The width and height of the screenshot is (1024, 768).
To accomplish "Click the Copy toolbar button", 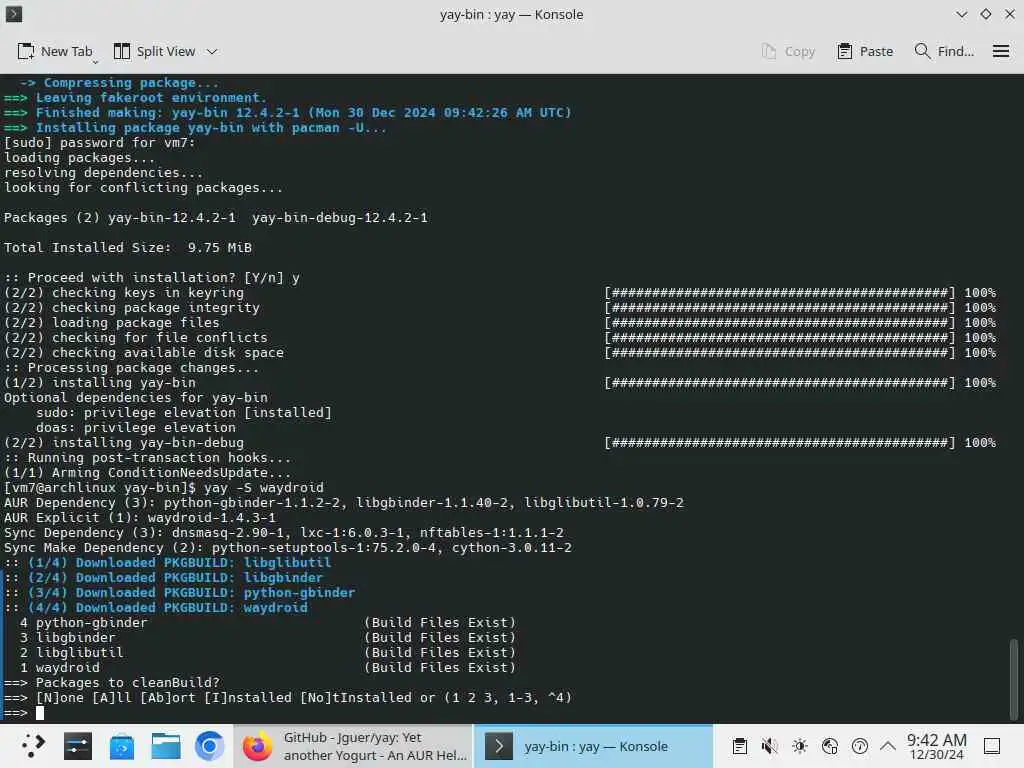I will click(788, 51).
